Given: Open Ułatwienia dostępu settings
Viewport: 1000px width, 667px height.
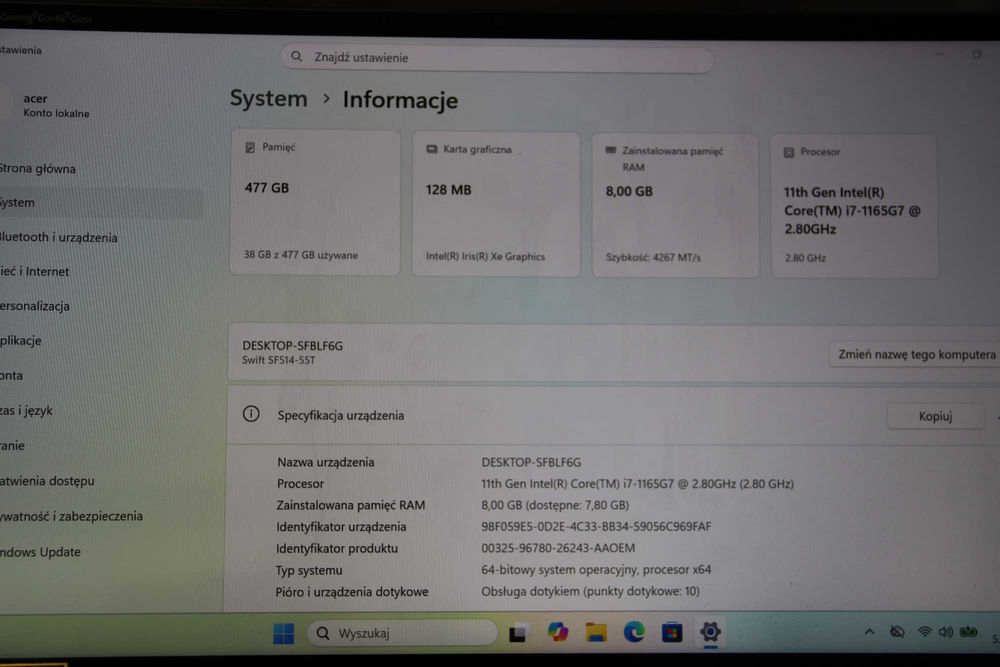Looking at the screenshot, I should click(47, 481).
